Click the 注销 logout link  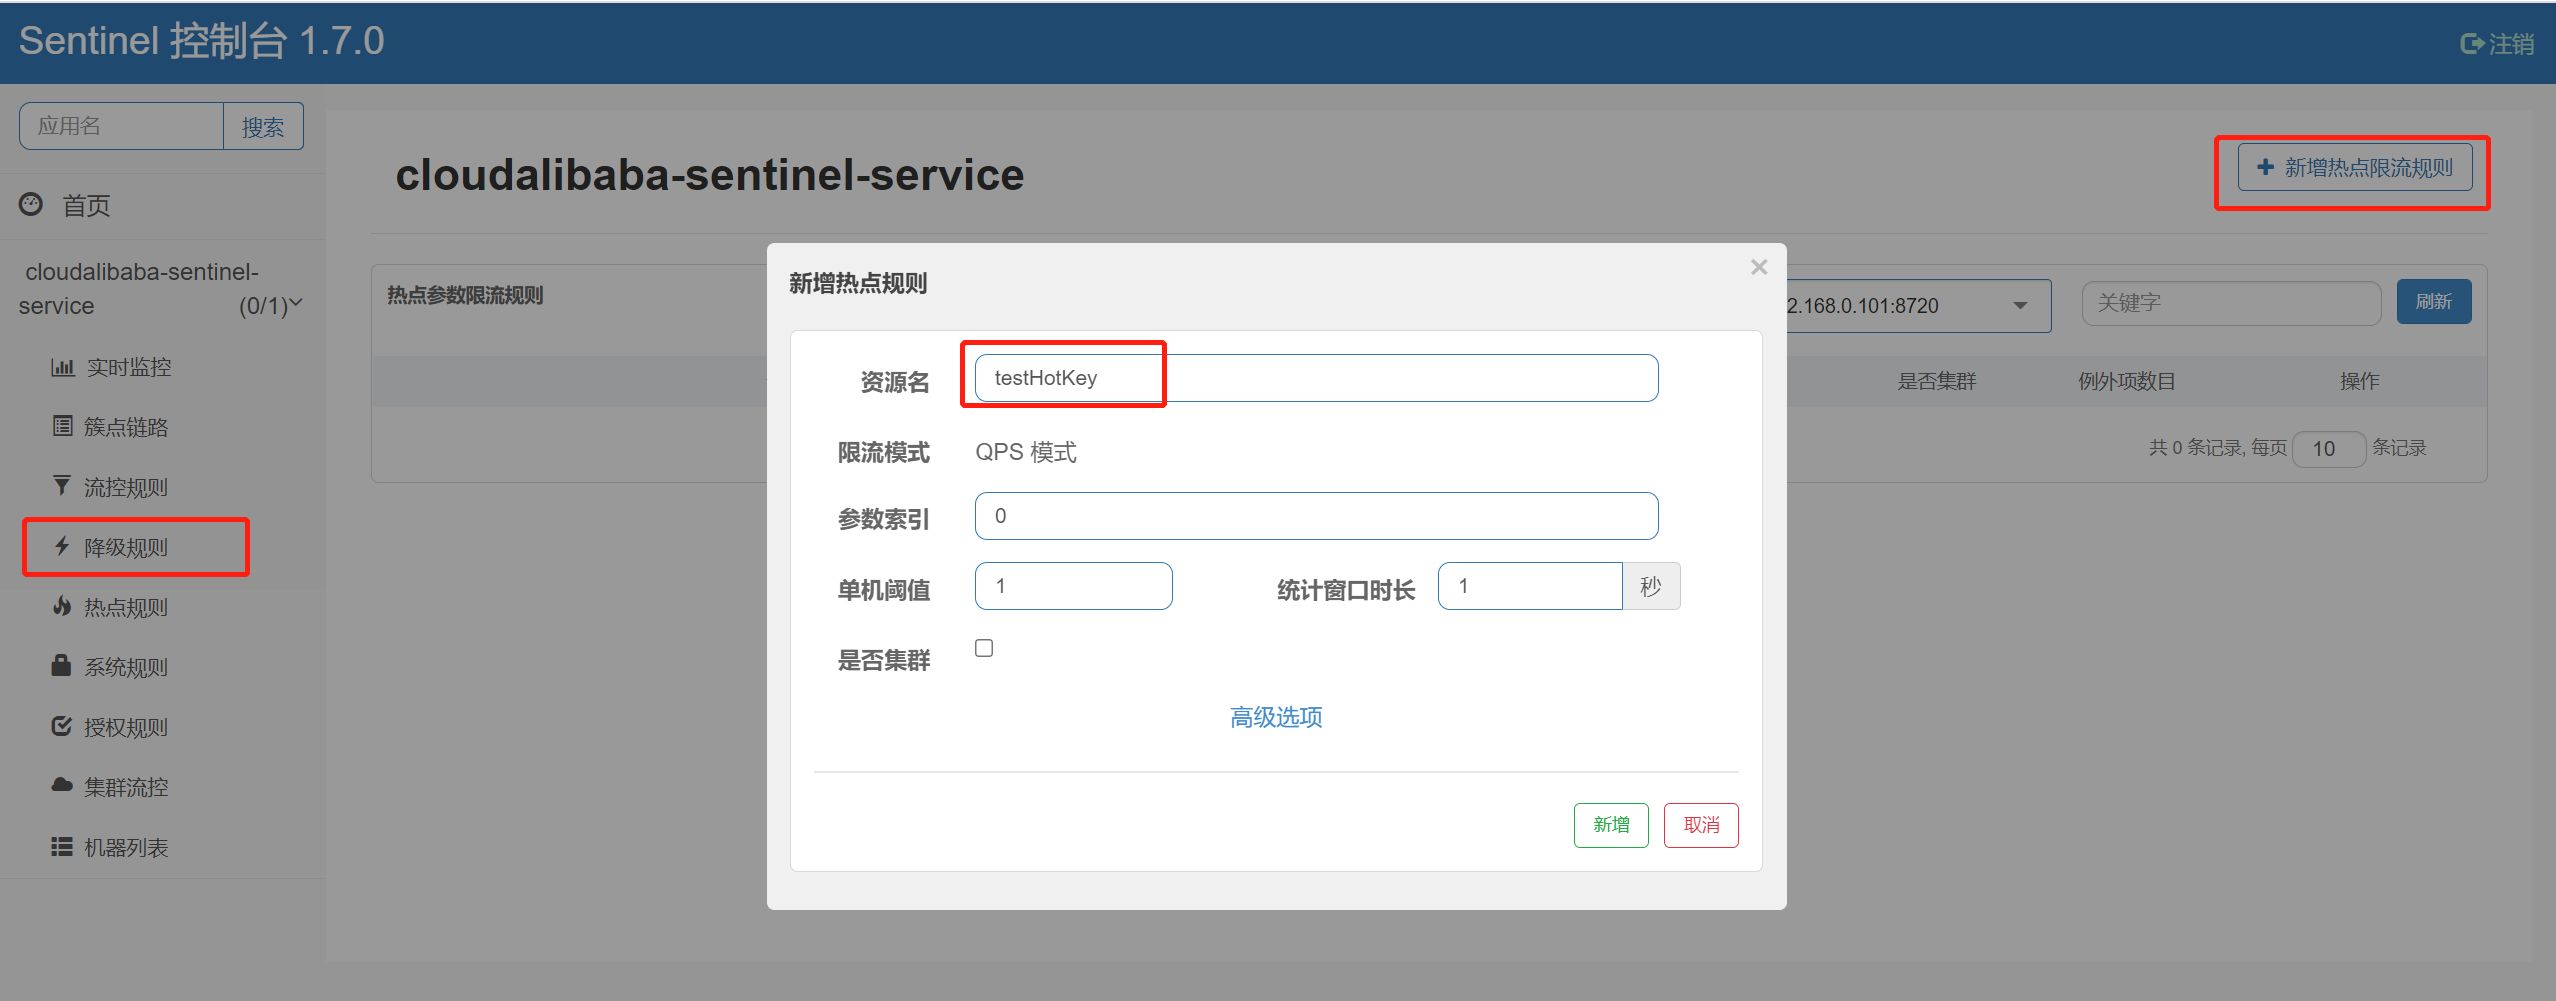2497,44
